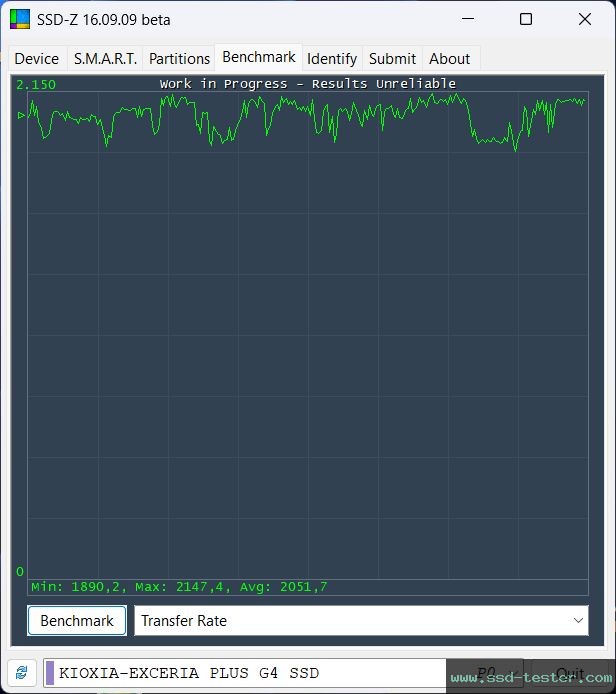Open the Submit tab
Viewport: 616px width, 694px height.
click(393, 58)
